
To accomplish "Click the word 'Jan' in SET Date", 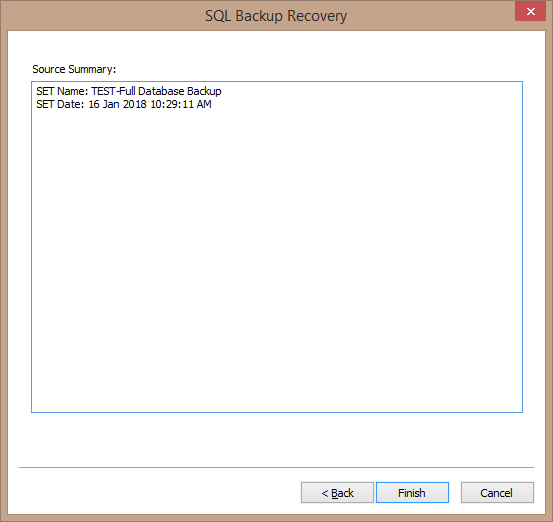I will pyautogui.click(x=111, y=104).
